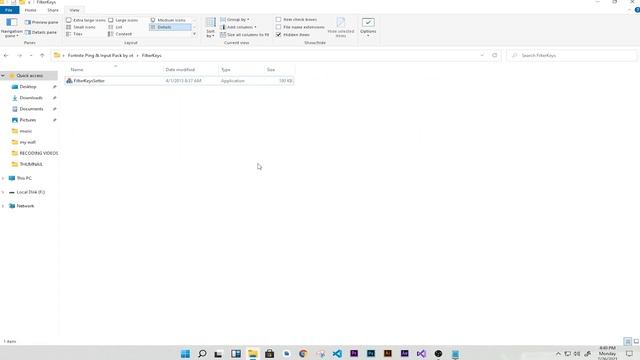Open Microsoft Store from taskbar
The width and height of the screenshot is (640, 360).
click(269, 353)
